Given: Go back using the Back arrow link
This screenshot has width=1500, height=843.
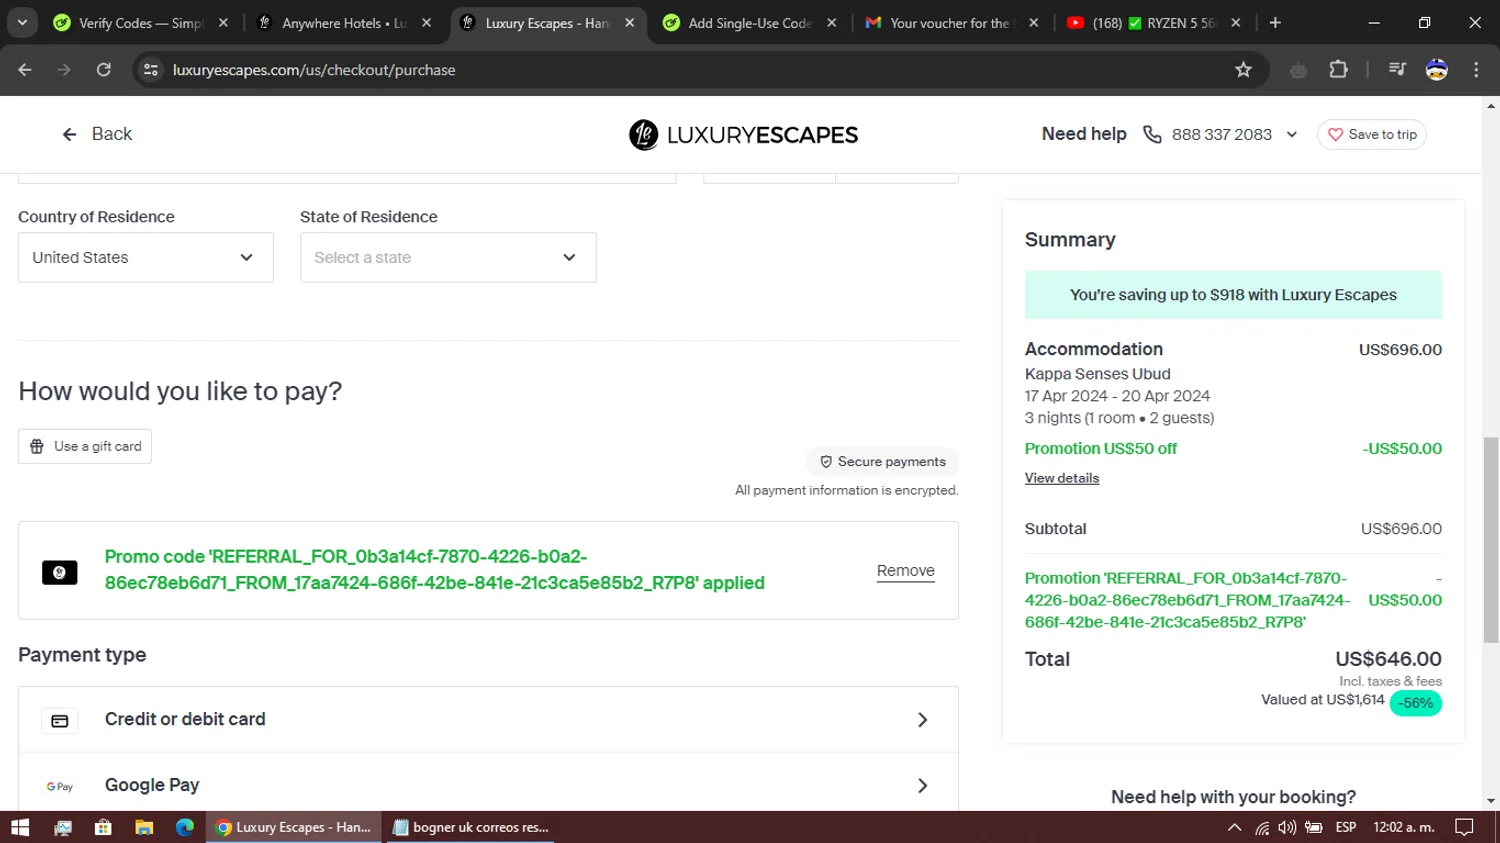Looking at the screenshot, I should pos(97,134).
